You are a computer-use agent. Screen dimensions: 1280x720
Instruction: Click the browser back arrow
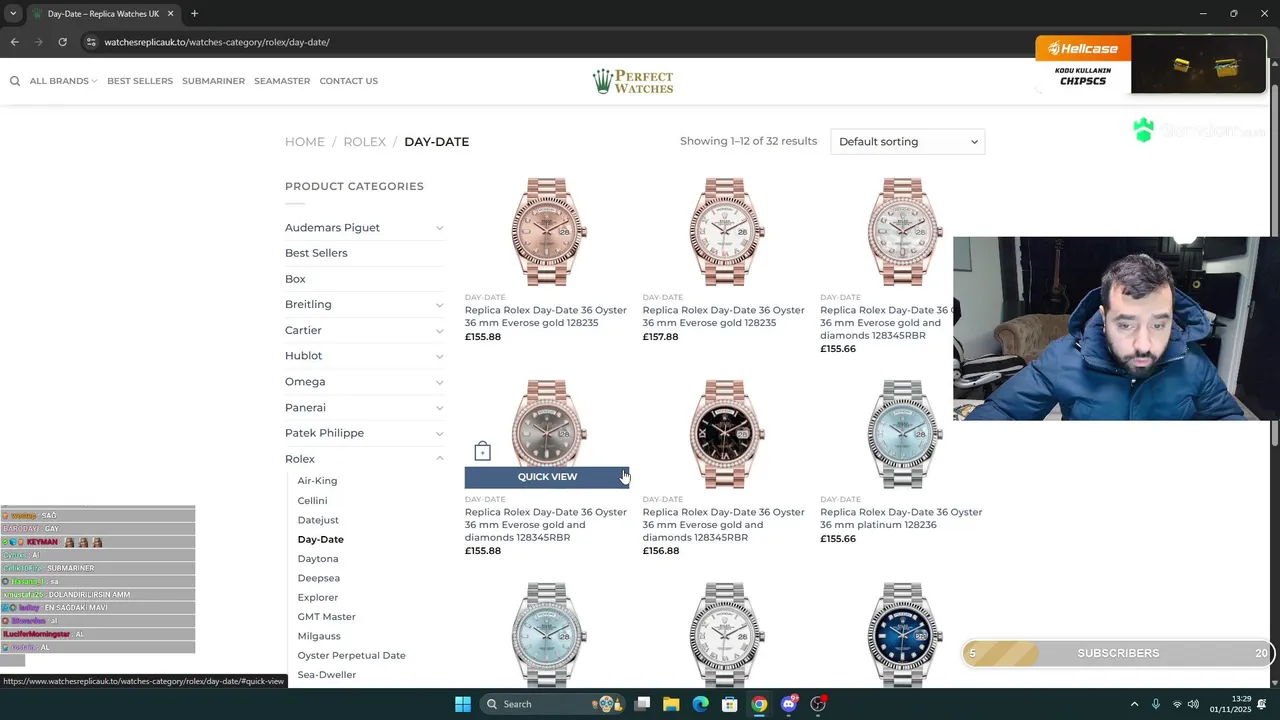(14, 42)
